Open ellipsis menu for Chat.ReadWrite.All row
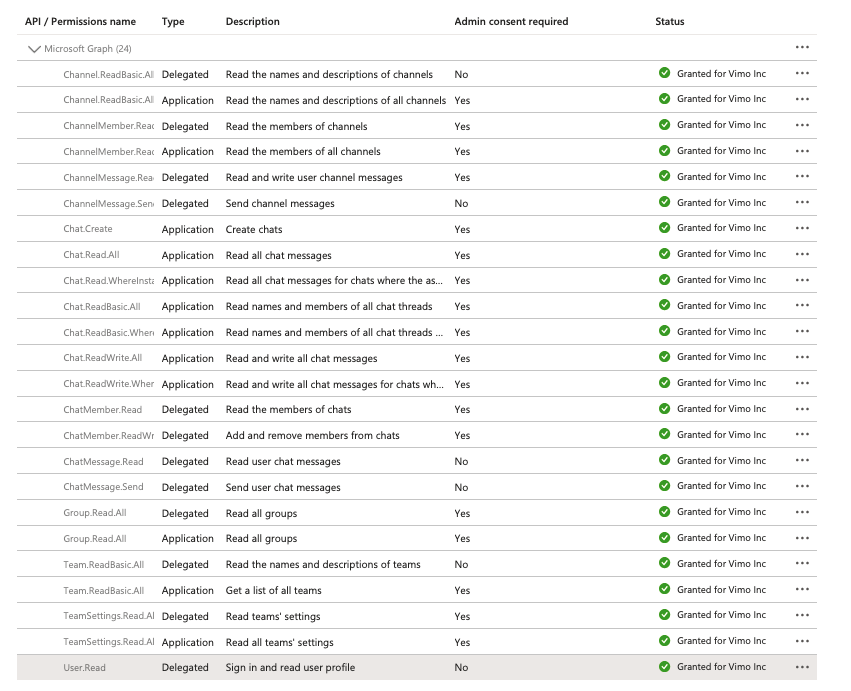Screen dimensions: 851x691 tap(802, 358)
